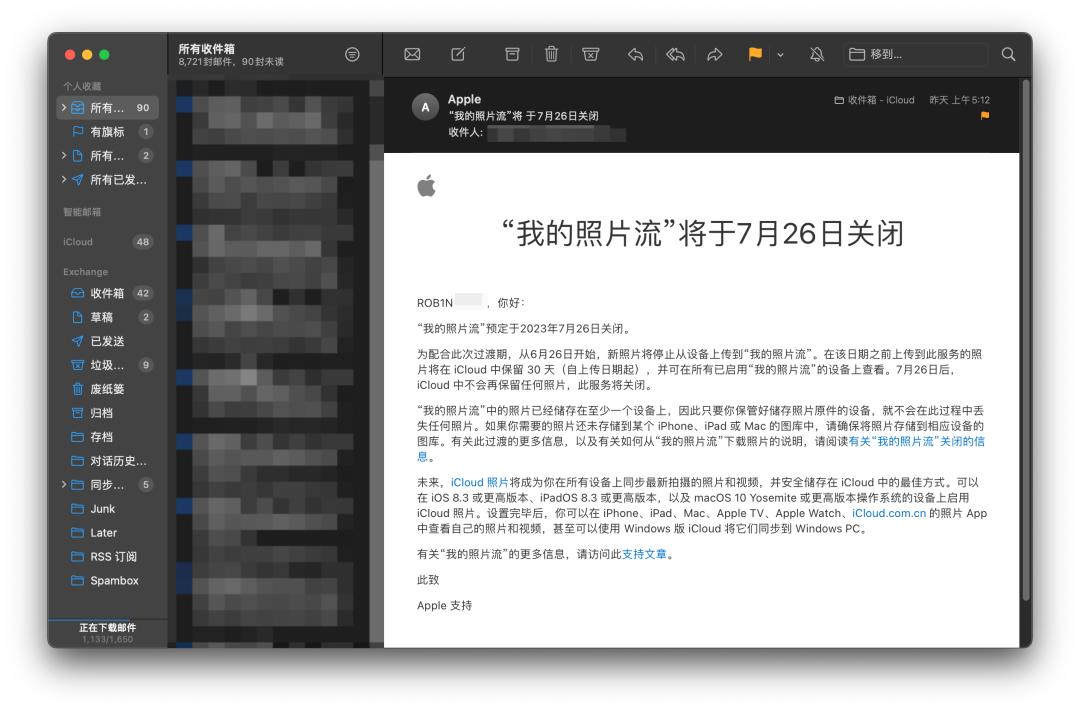Move message to Junk
The width and height of the screenshot is (1080, 711).
(x=590, y=54)
